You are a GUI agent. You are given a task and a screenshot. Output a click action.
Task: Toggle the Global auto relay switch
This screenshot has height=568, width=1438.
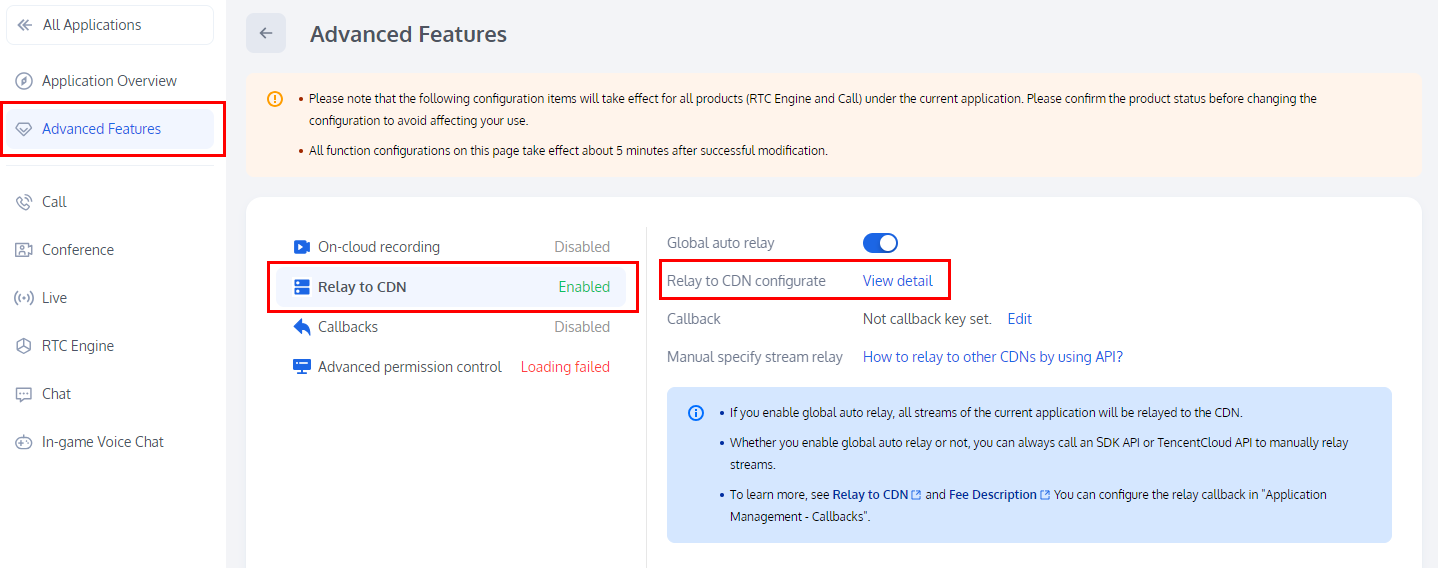click(880, 243)
